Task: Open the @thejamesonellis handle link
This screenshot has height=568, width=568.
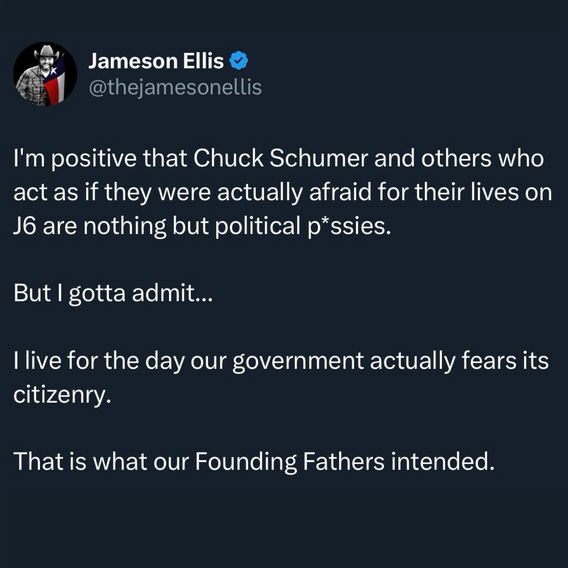Action: [x=175, y=88]
